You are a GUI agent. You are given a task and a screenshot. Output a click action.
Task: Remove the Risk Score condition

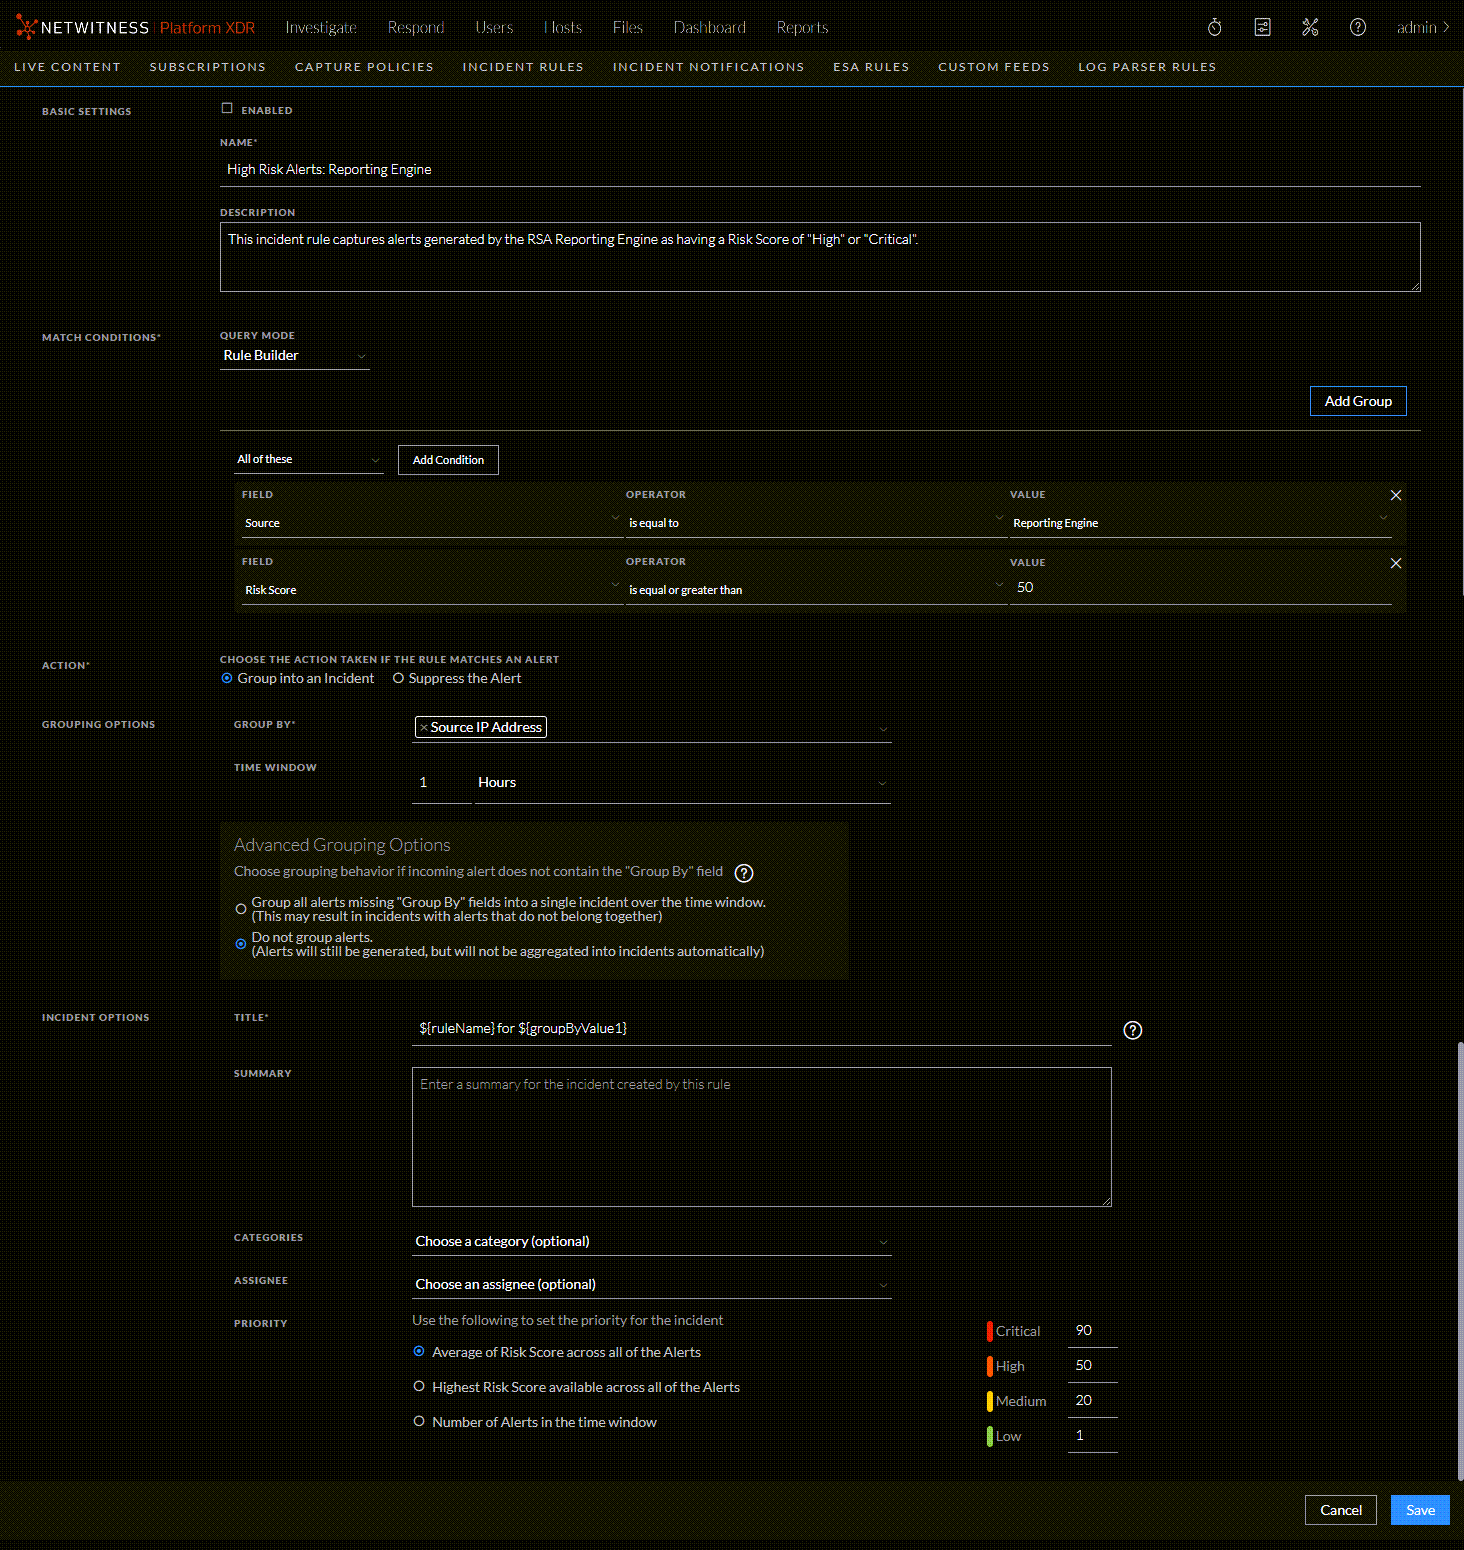pos(1395,562)
